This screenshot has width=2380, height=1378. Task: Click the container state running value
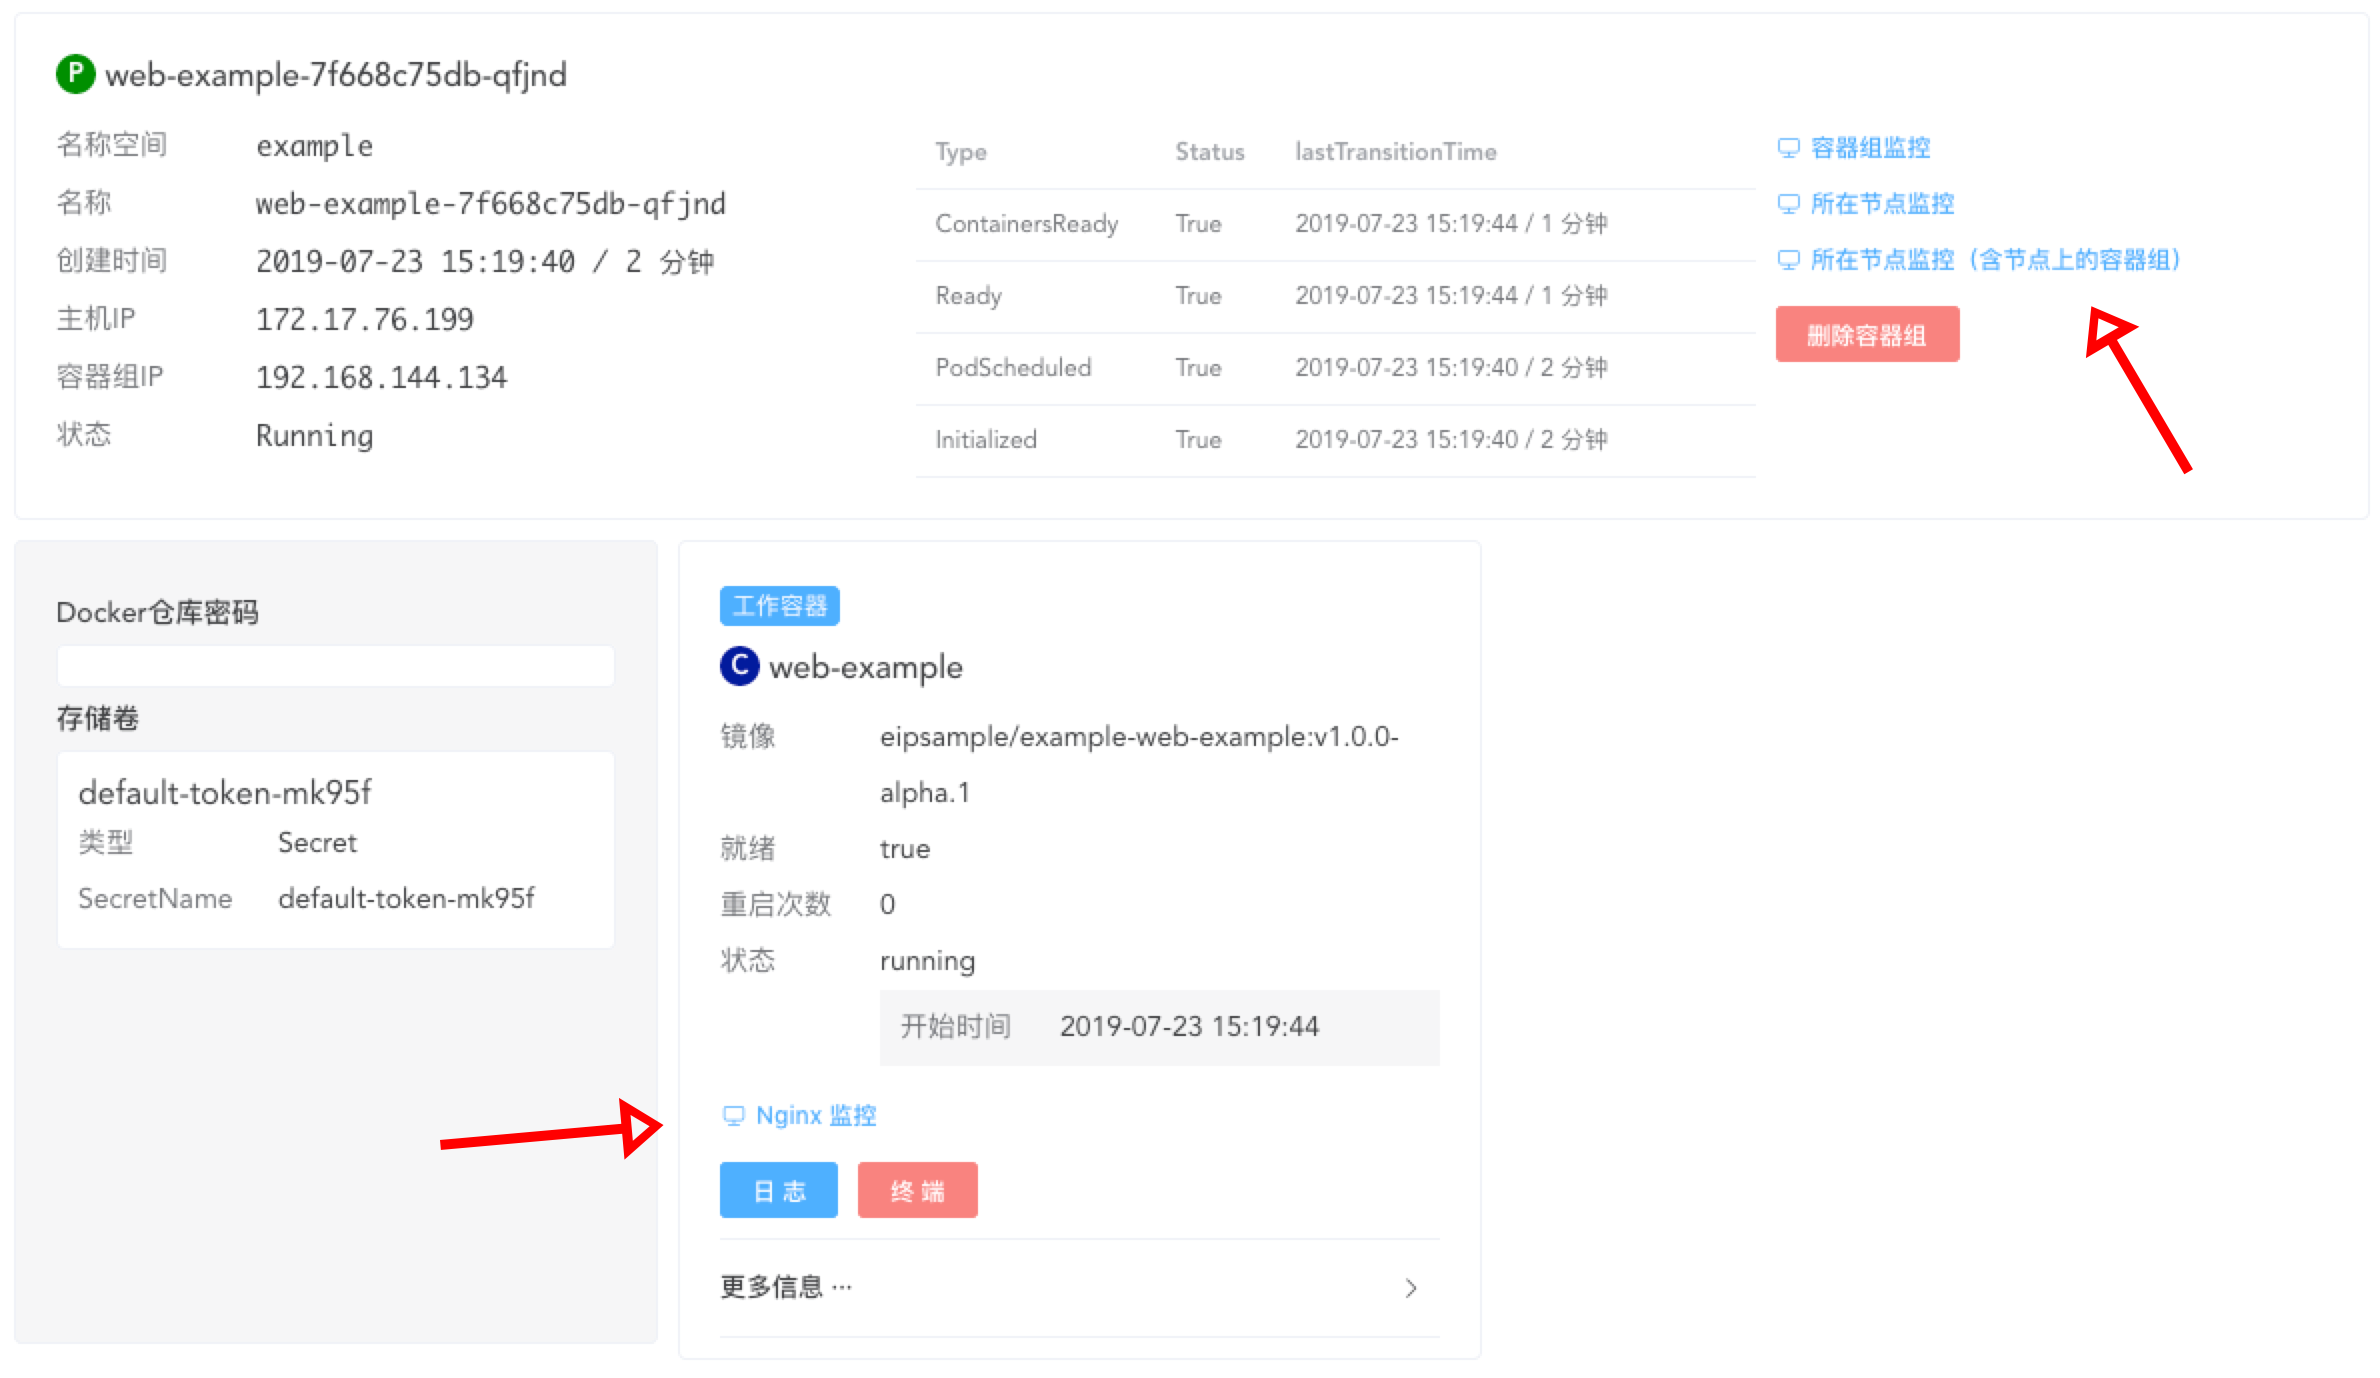pos(927,962)
